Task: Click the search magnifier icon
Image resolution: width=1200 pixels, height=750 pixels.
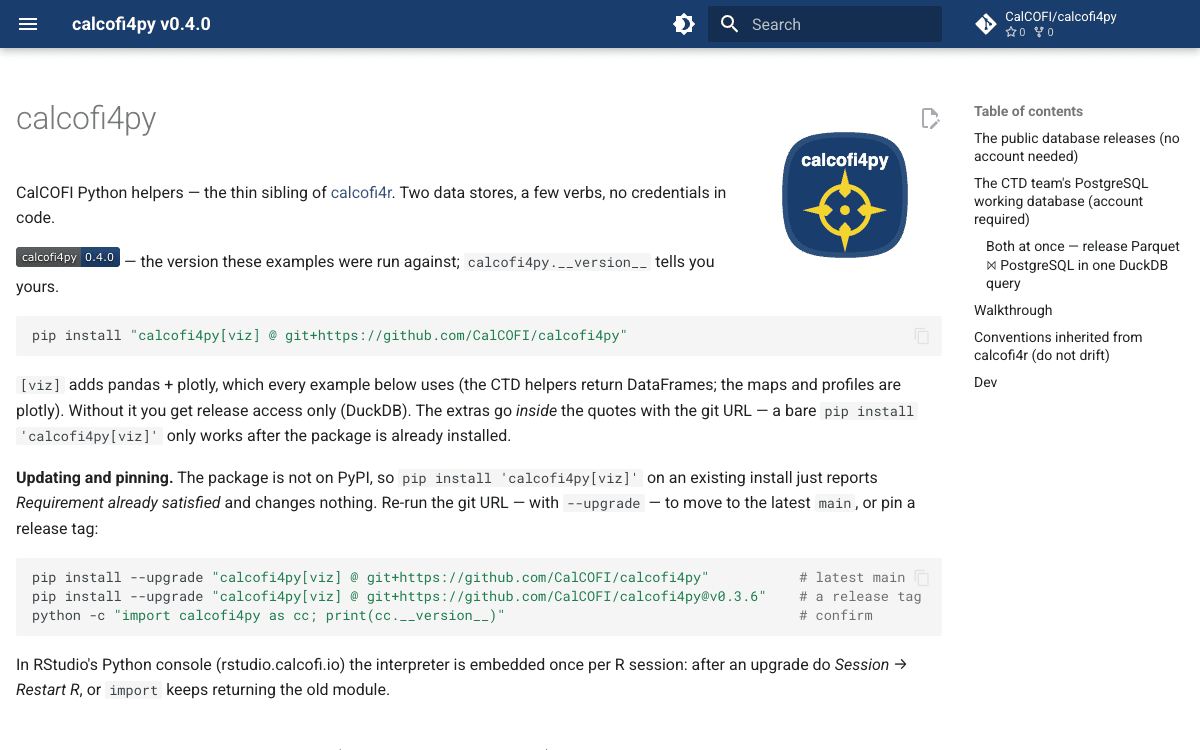Action: (x=729, y=24)
